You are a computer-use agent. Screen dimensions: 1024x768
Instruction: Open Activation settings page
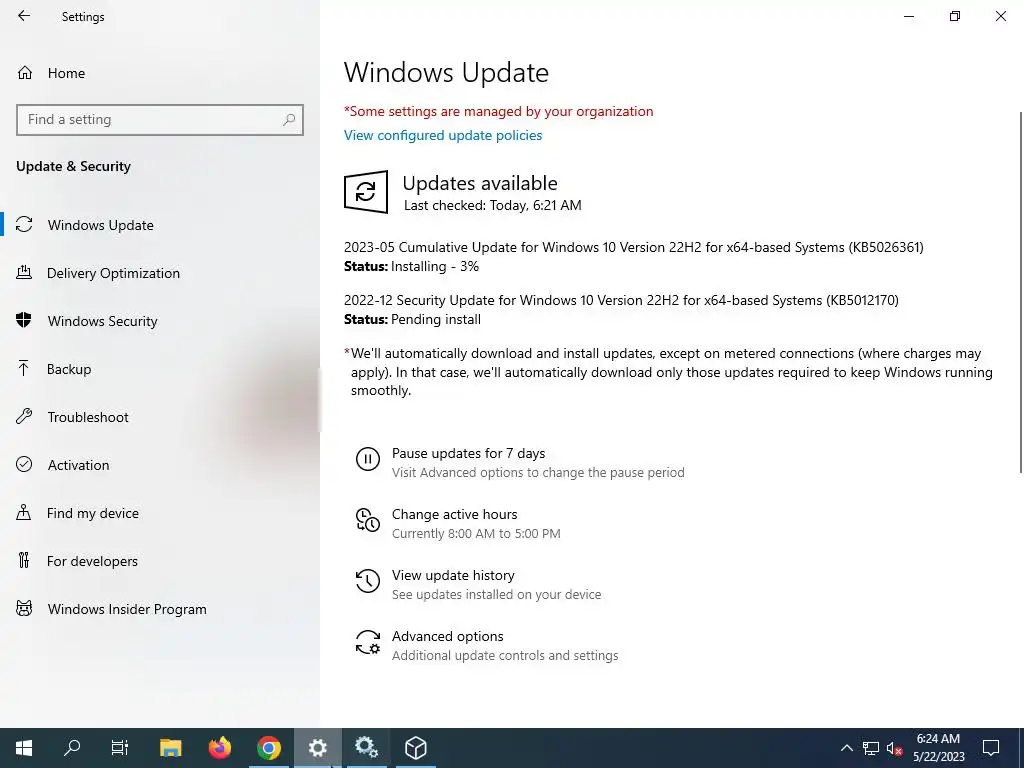(78, 465)
